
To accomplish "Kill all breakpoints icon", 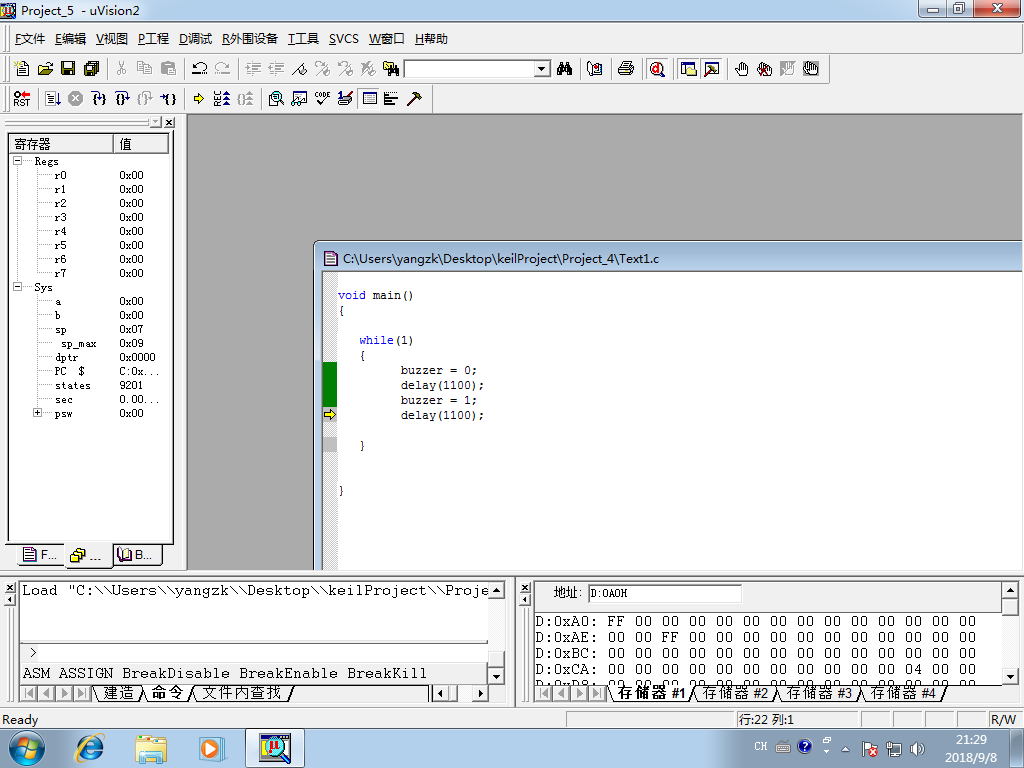I will [x=764, y=69].
